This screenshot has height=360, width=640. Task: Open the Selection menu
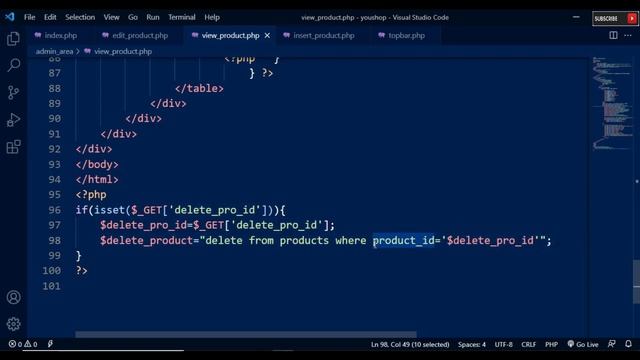tap(80, 17)
